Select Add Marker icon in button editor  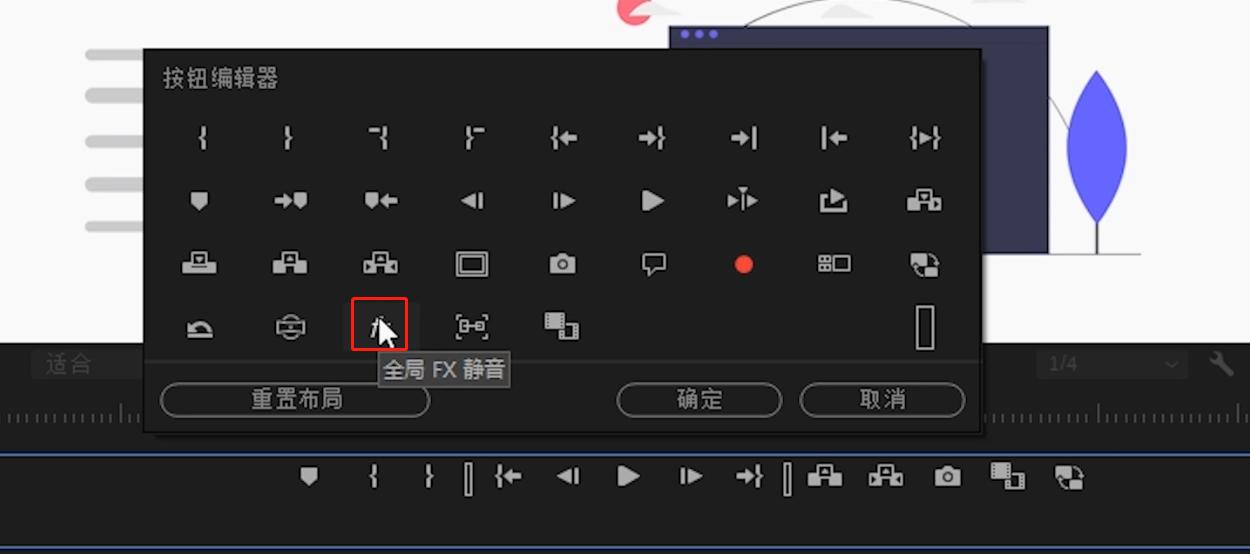click(x=200, y=201)
